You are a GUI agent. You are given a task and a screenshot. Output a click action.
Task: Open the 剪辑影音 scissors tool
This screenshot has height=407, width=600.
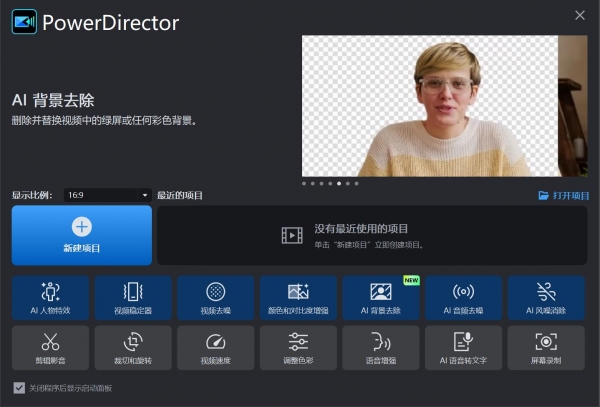click(x=51, y=348)
